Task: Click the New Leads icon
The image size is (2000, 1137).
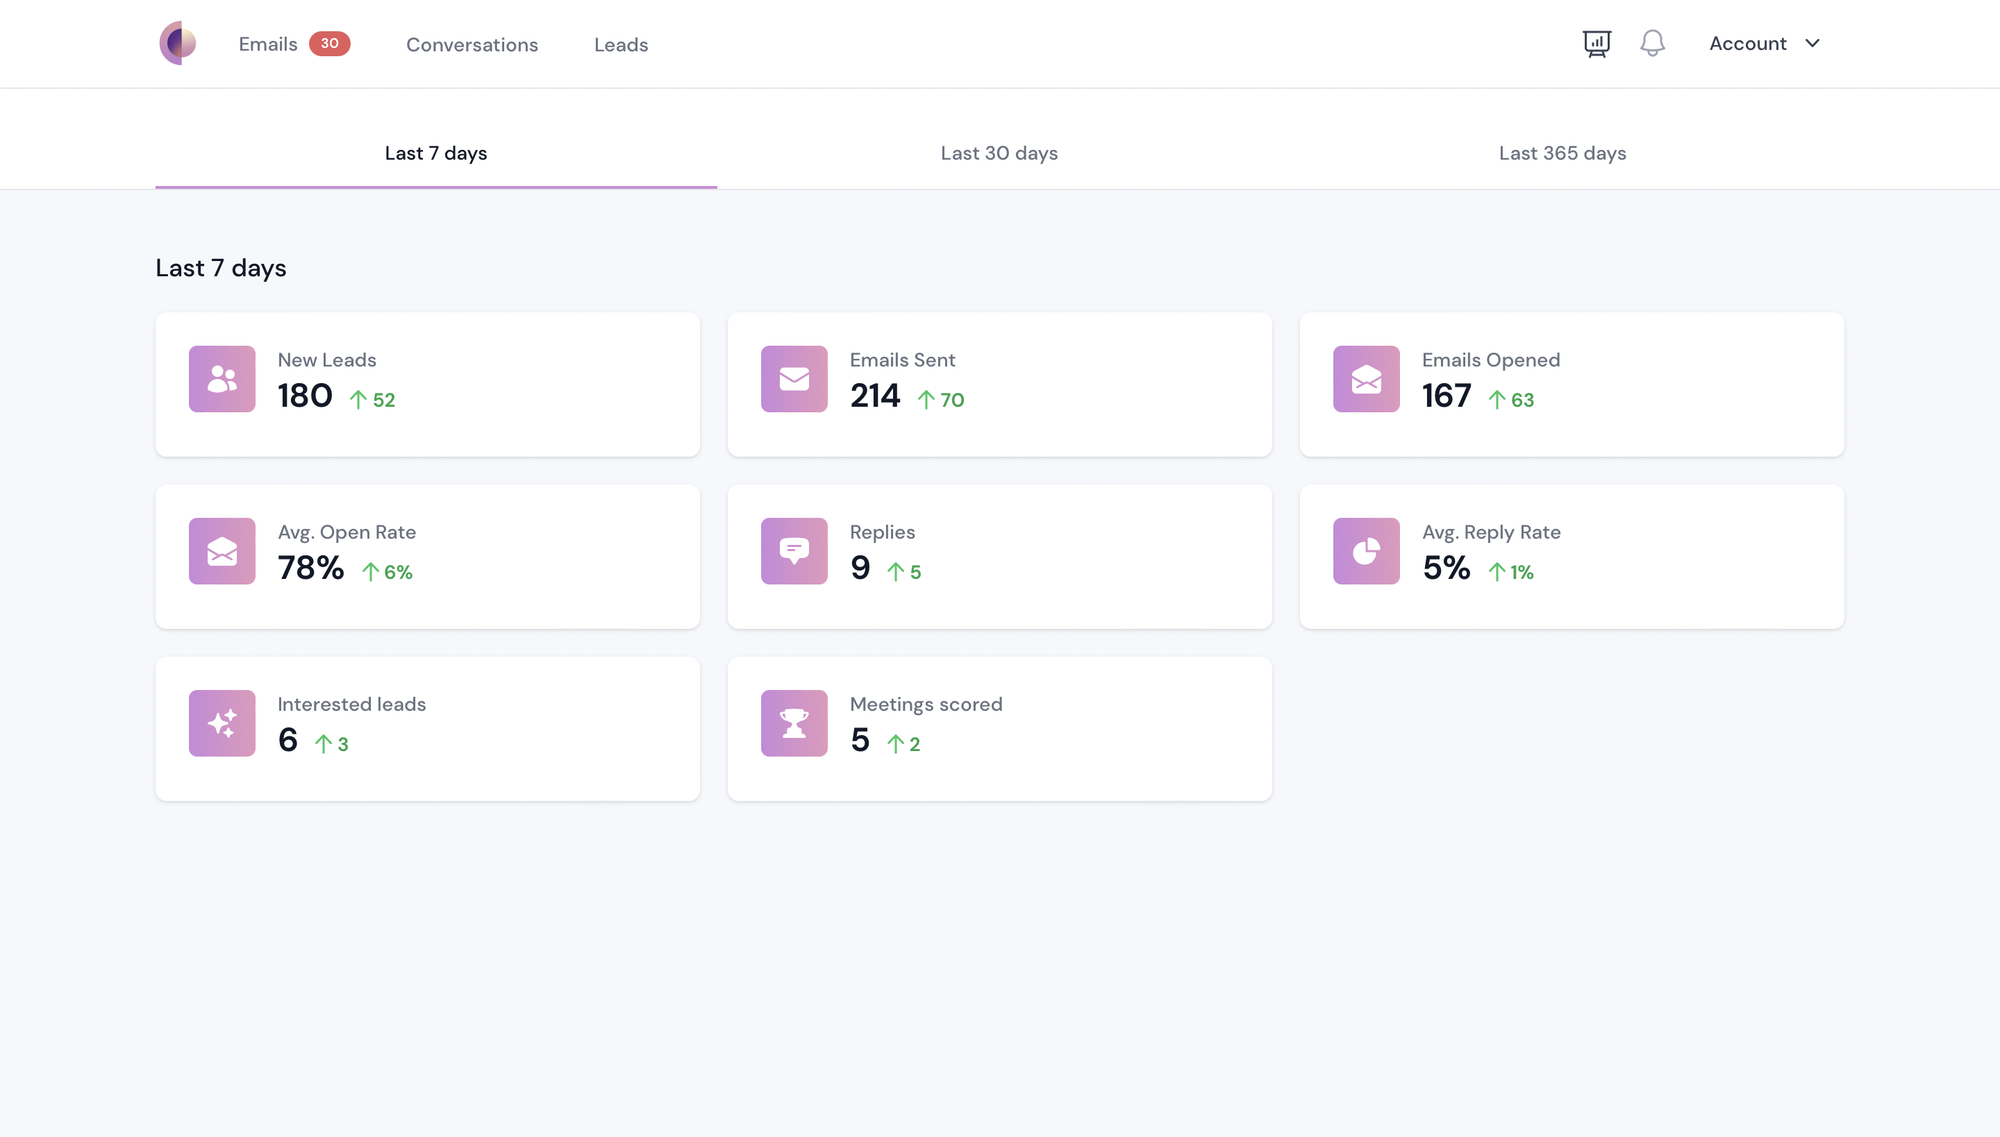Action: (x=223, y=378)
